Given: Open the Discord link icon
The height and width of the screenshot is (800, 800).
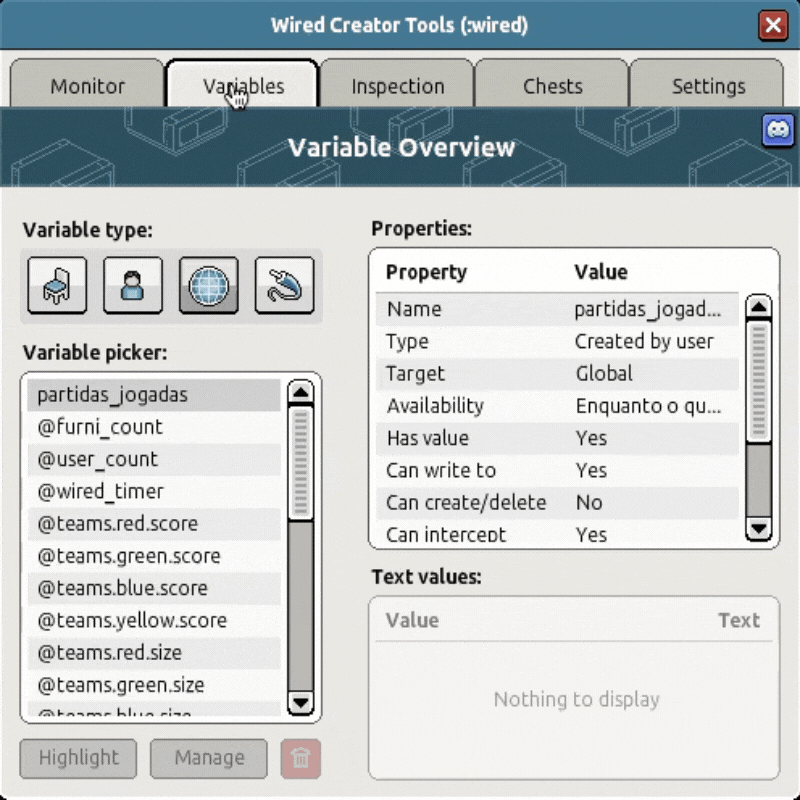Looking at the screenshot, I should (778, 131).
